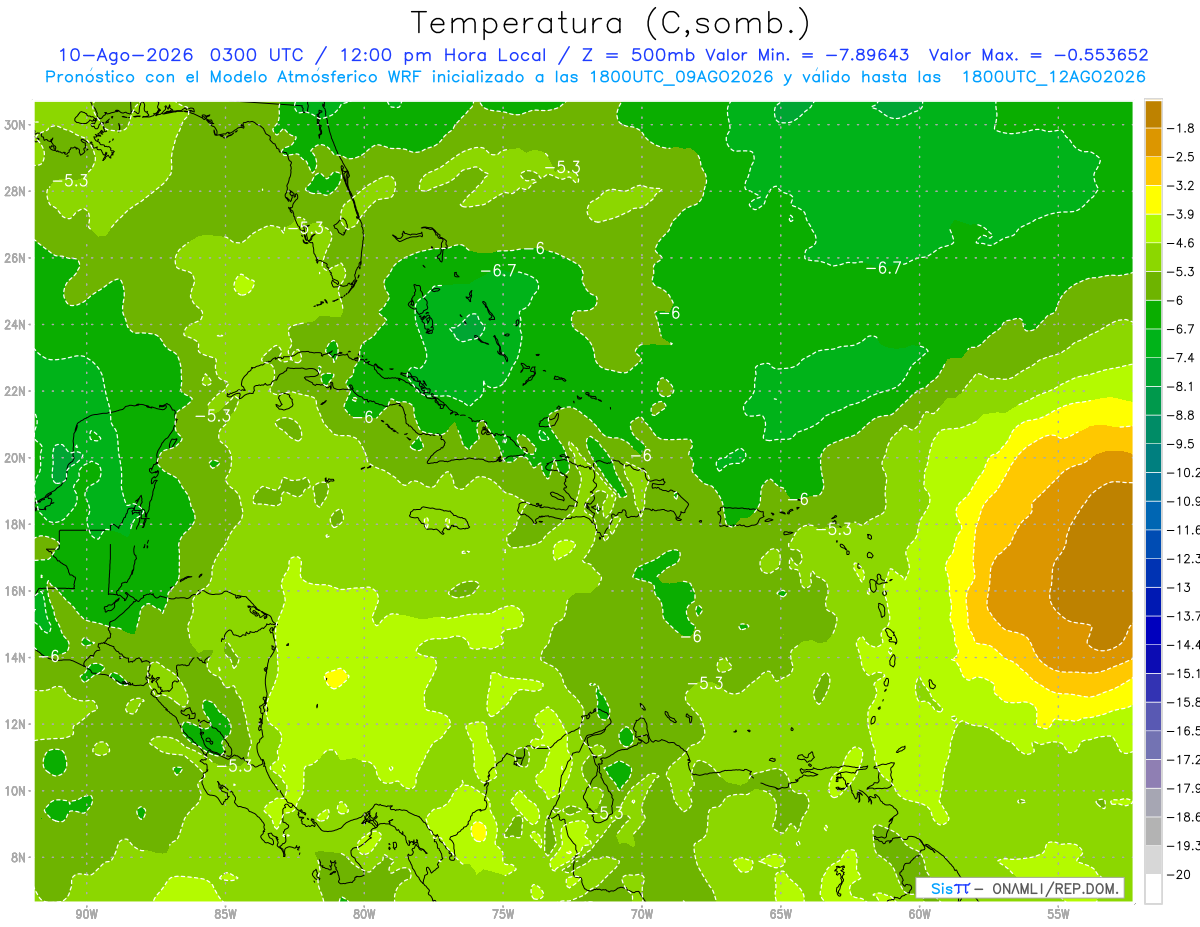The width and height of the screenshot is (1200, 927).
Task: Click the "16N" latitude label
Action: click(x=17, y=591)
